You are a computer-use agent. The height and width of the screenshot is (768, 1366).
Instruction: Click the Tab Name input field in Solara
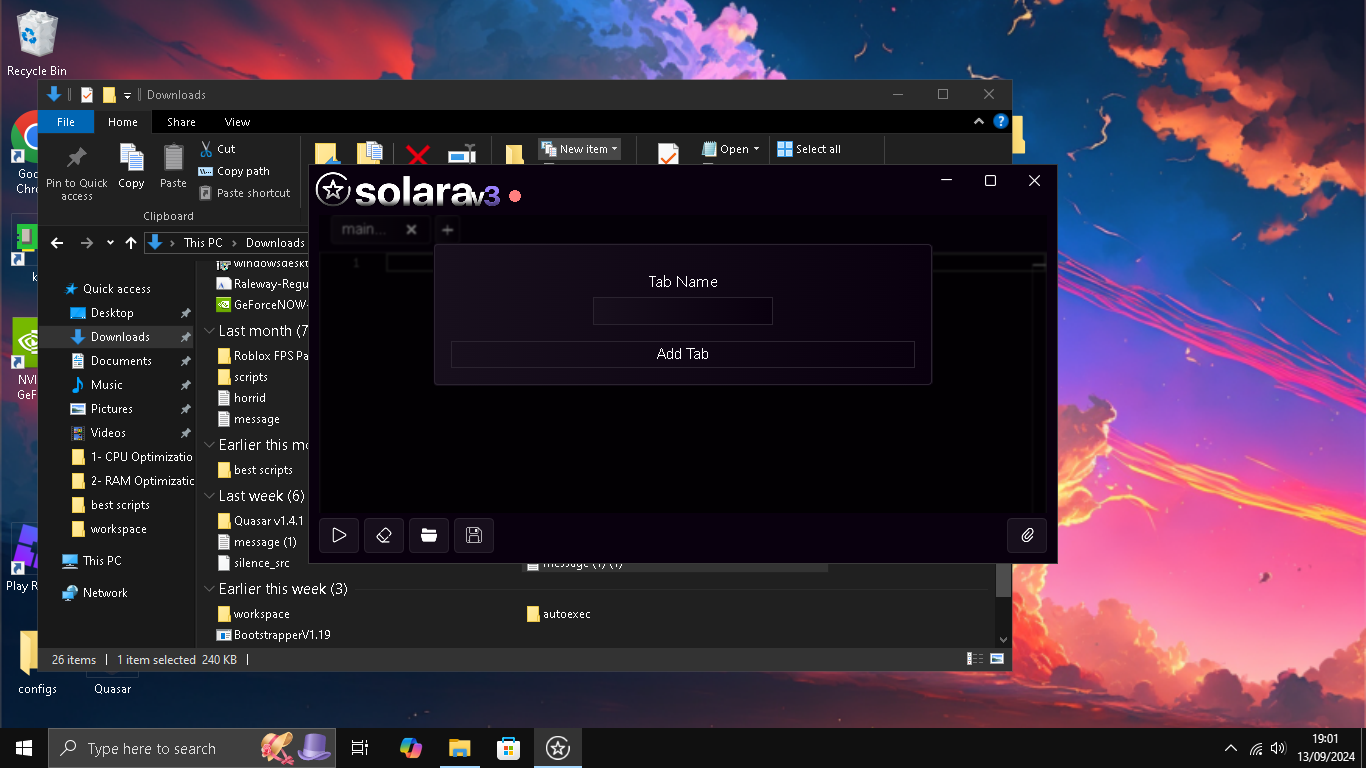[683, 311]
